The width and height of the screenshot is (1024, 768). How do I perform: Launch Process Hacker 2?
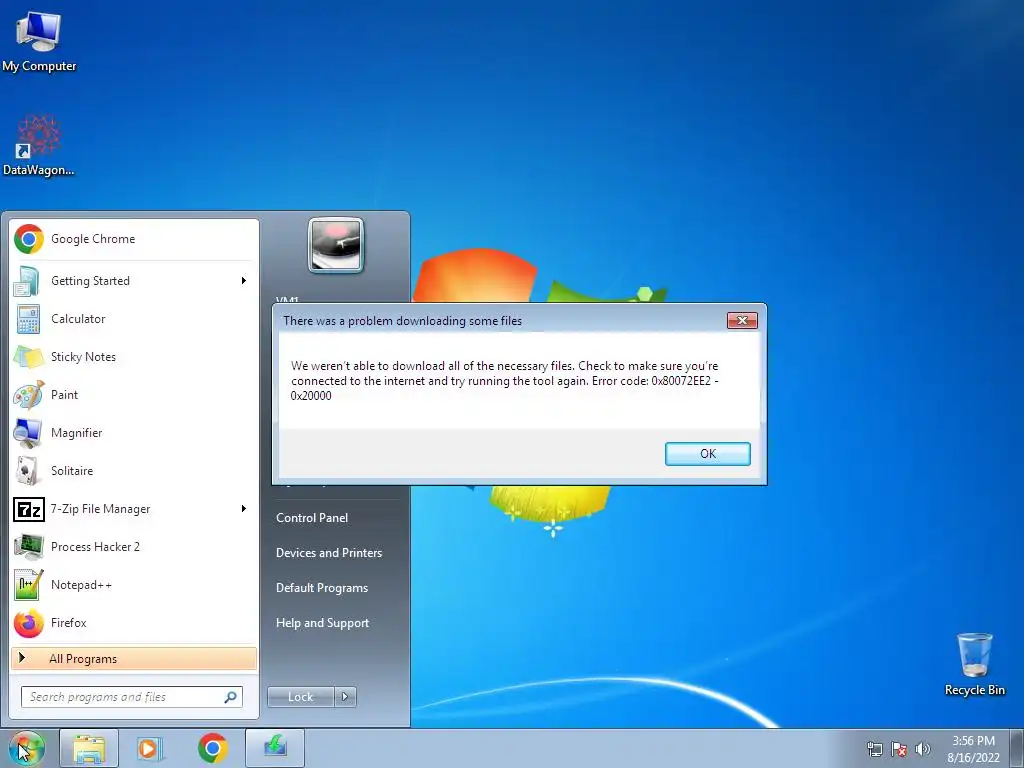click(x=134, y=547)
